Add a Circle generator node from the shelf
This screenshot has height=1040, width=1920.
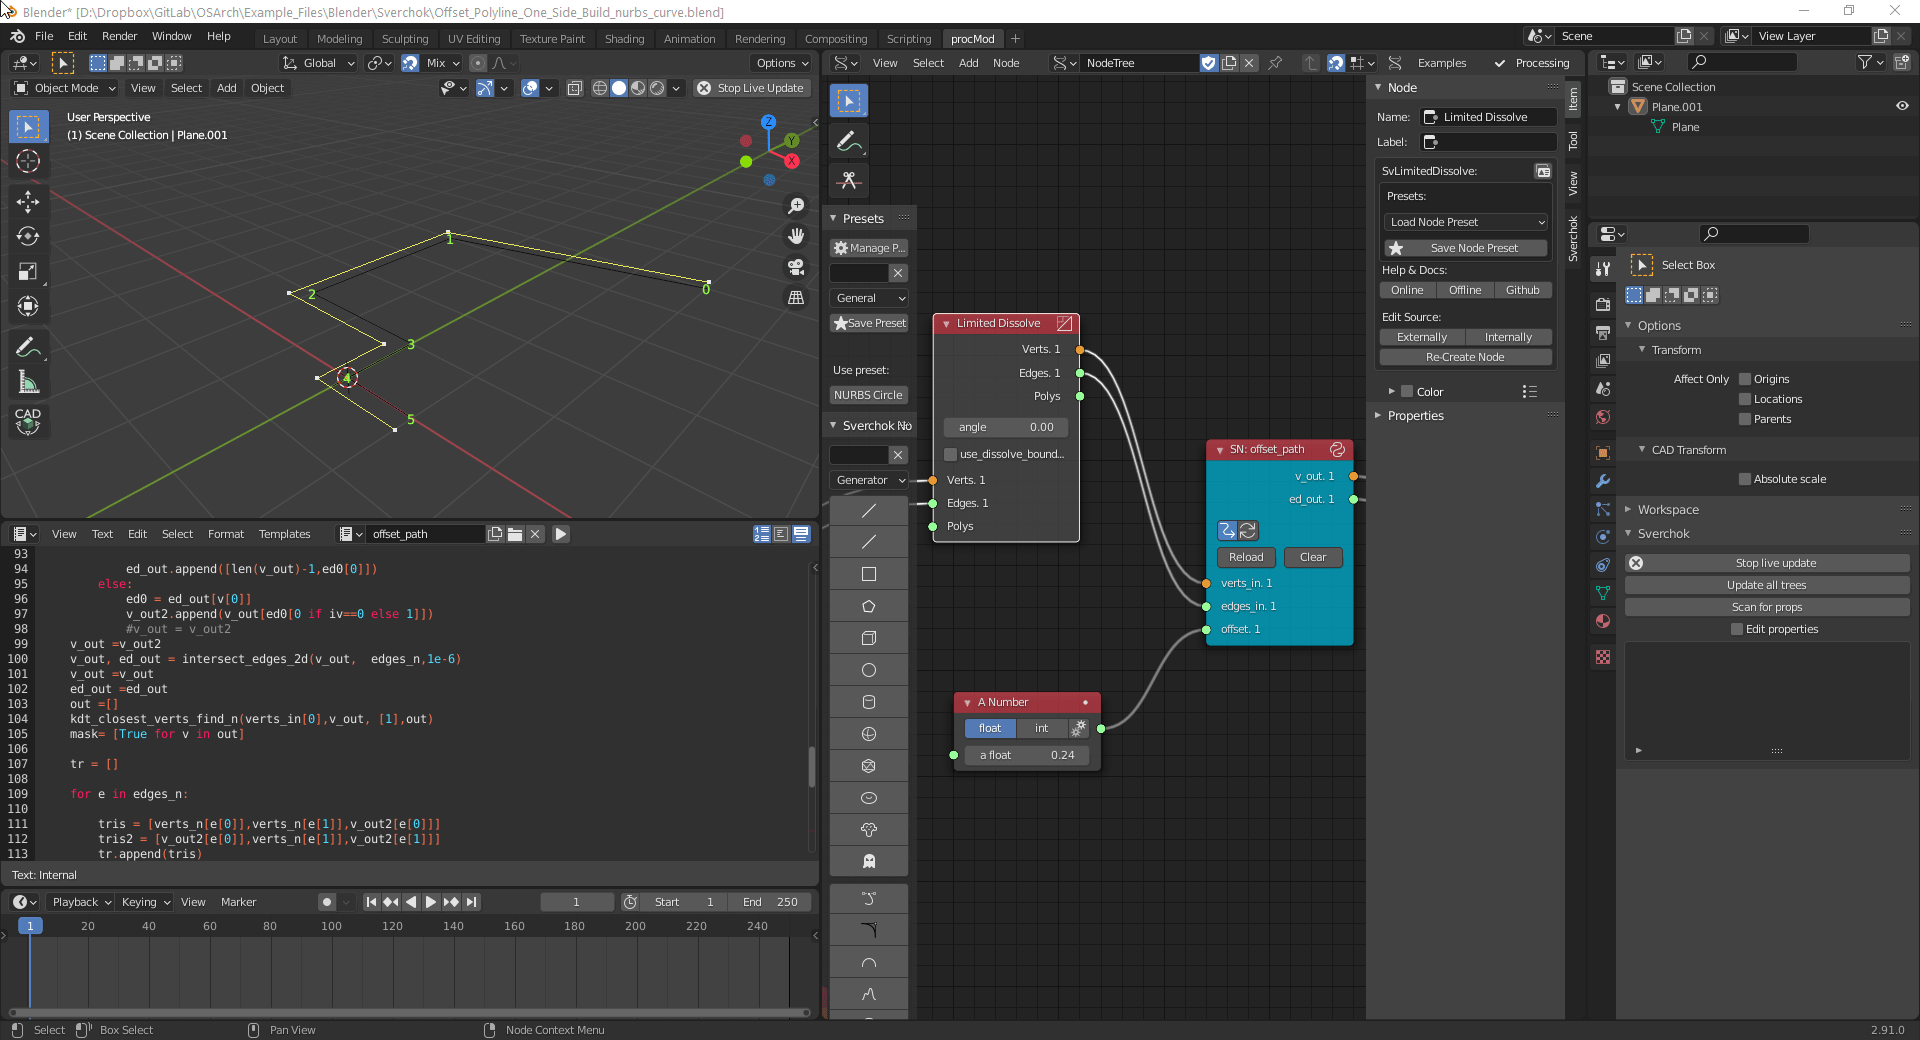point(868,669)
